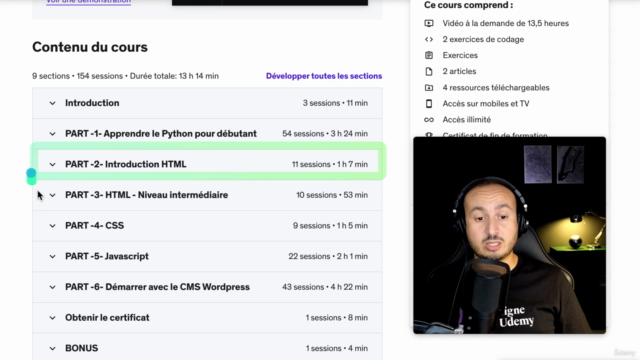The height and width of the screenshot is (360, 640).
Task: Click 1 sessions • 4 min duration
Action: click(337, 348)
